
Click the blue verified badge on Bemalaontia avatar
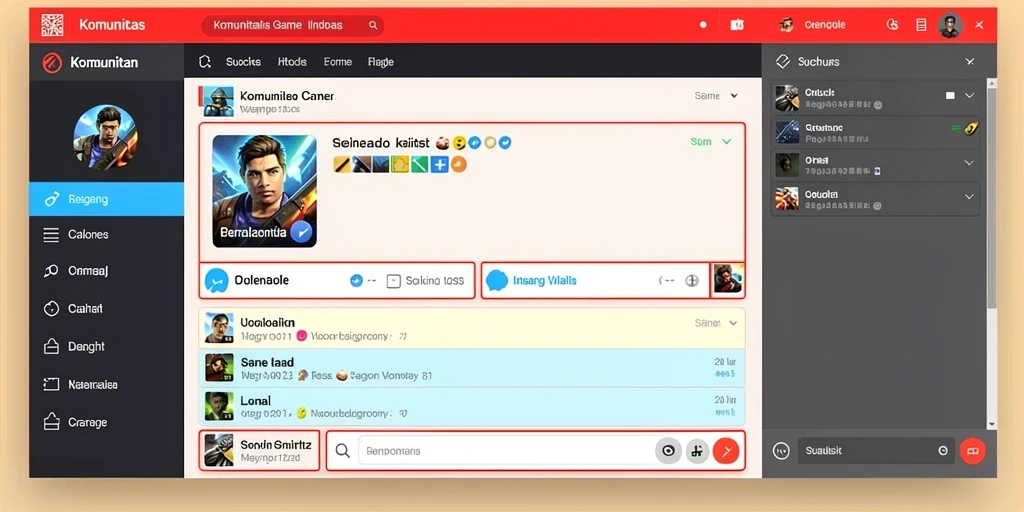click(301, 232)
